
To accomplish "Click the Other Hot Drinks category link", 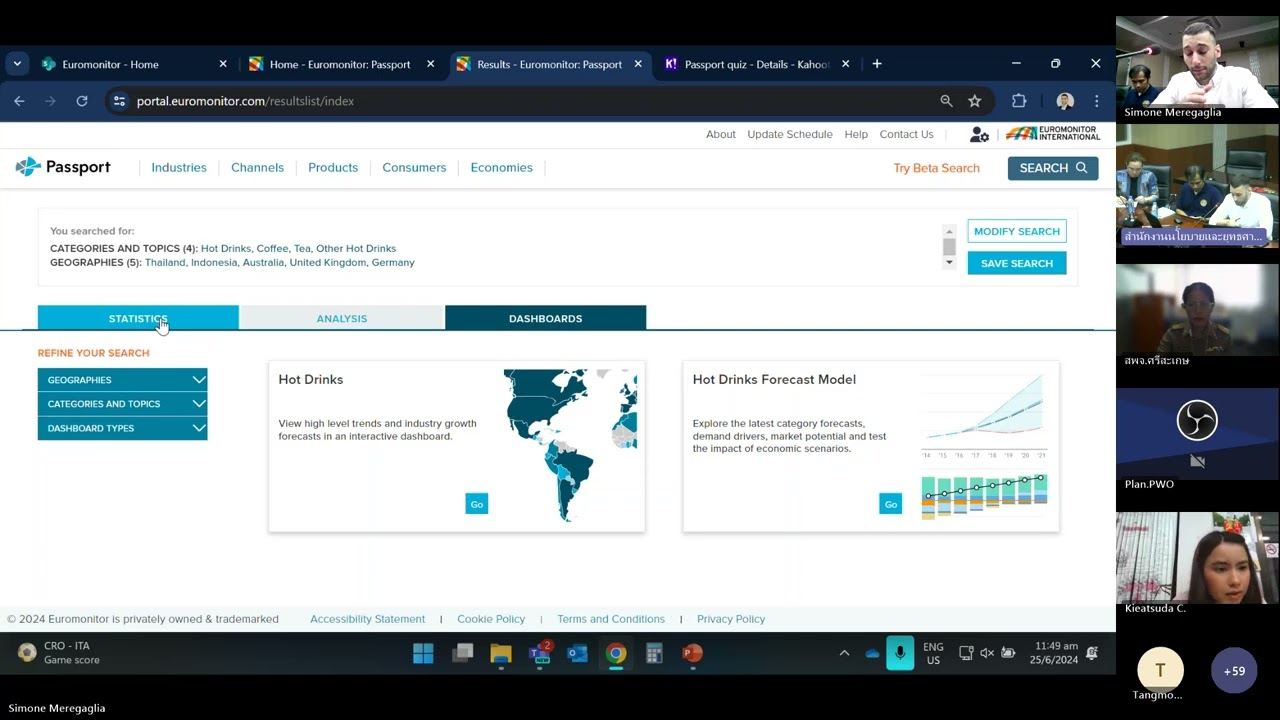I will (x=356, y=248).
